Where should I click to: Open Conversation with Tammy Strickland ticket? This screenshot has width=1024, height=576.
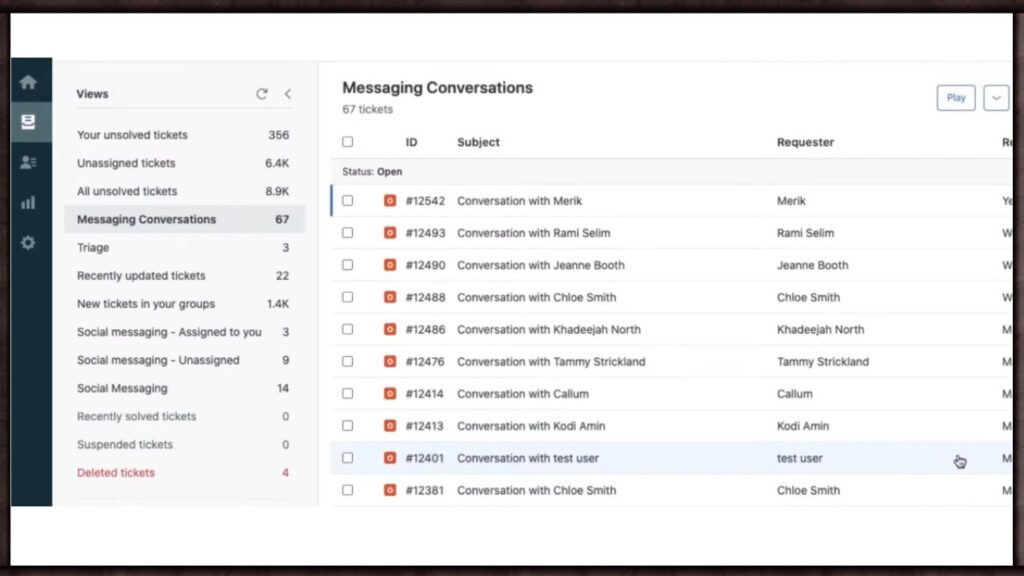(551, 362)
